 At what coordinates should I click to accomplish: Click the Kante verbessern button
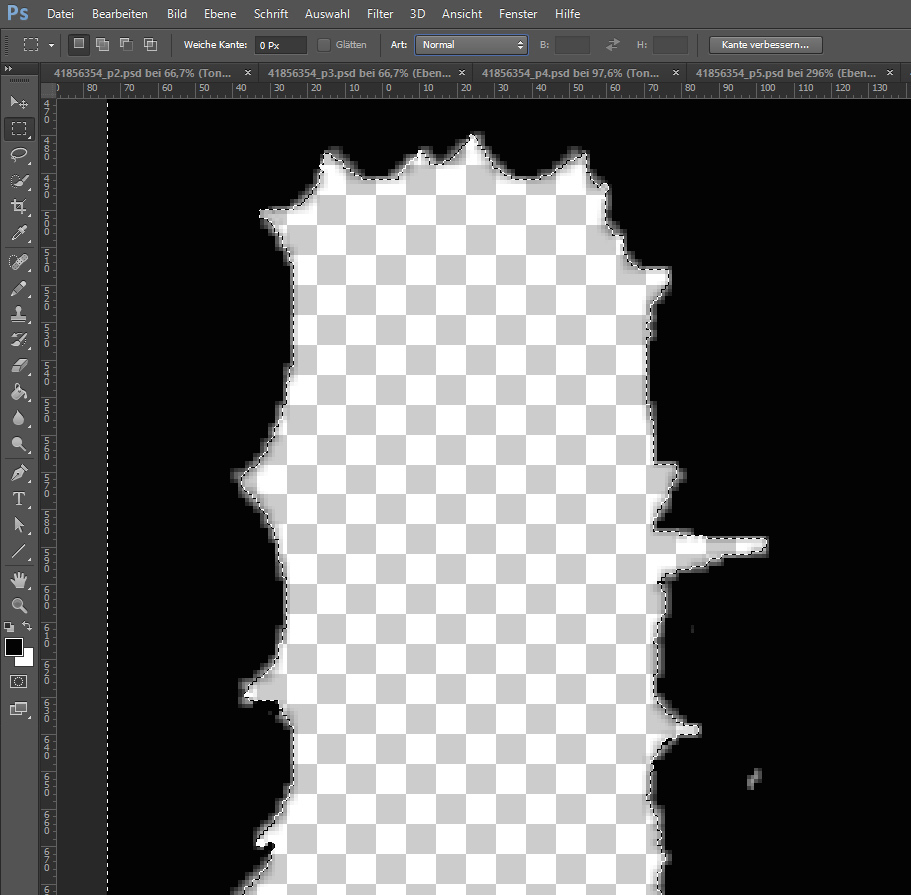[x=765, y=44]
